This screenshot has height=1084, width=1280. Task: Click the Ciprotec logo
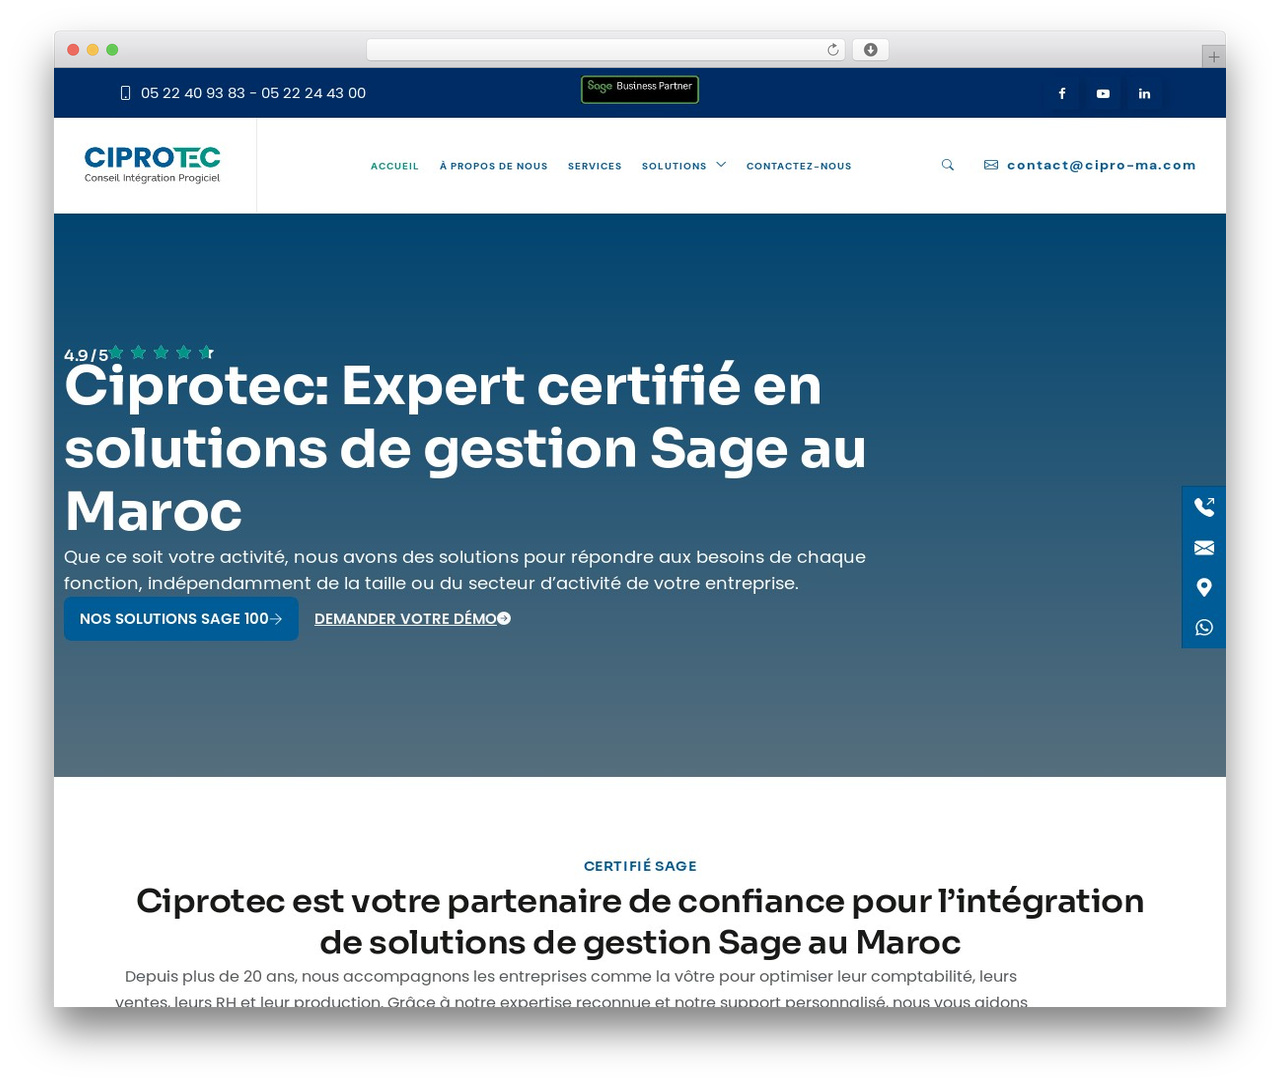152,165
